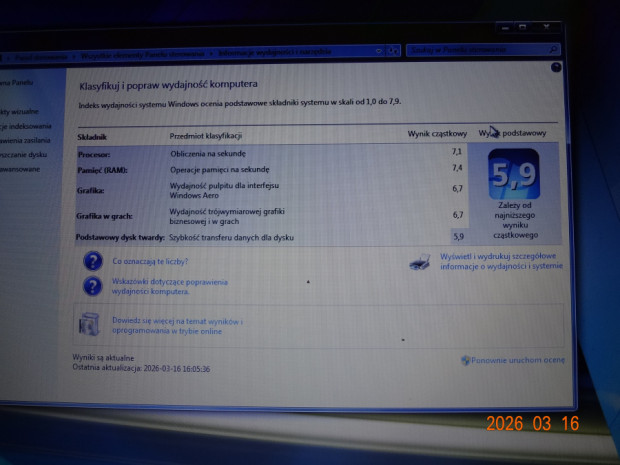Click the round help button in top-right corner

(556, 67)
